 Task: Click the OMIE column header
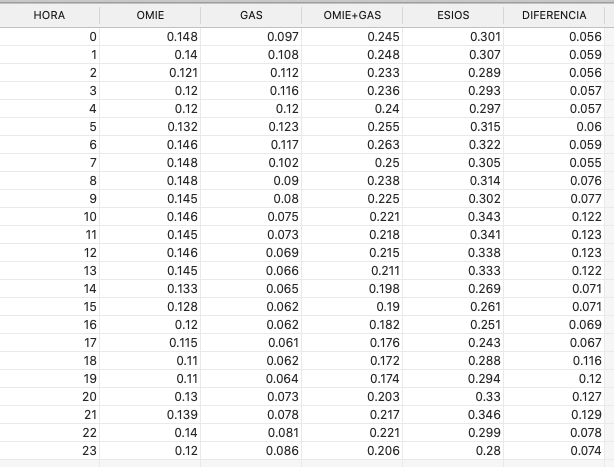click(x=150, y=15)
